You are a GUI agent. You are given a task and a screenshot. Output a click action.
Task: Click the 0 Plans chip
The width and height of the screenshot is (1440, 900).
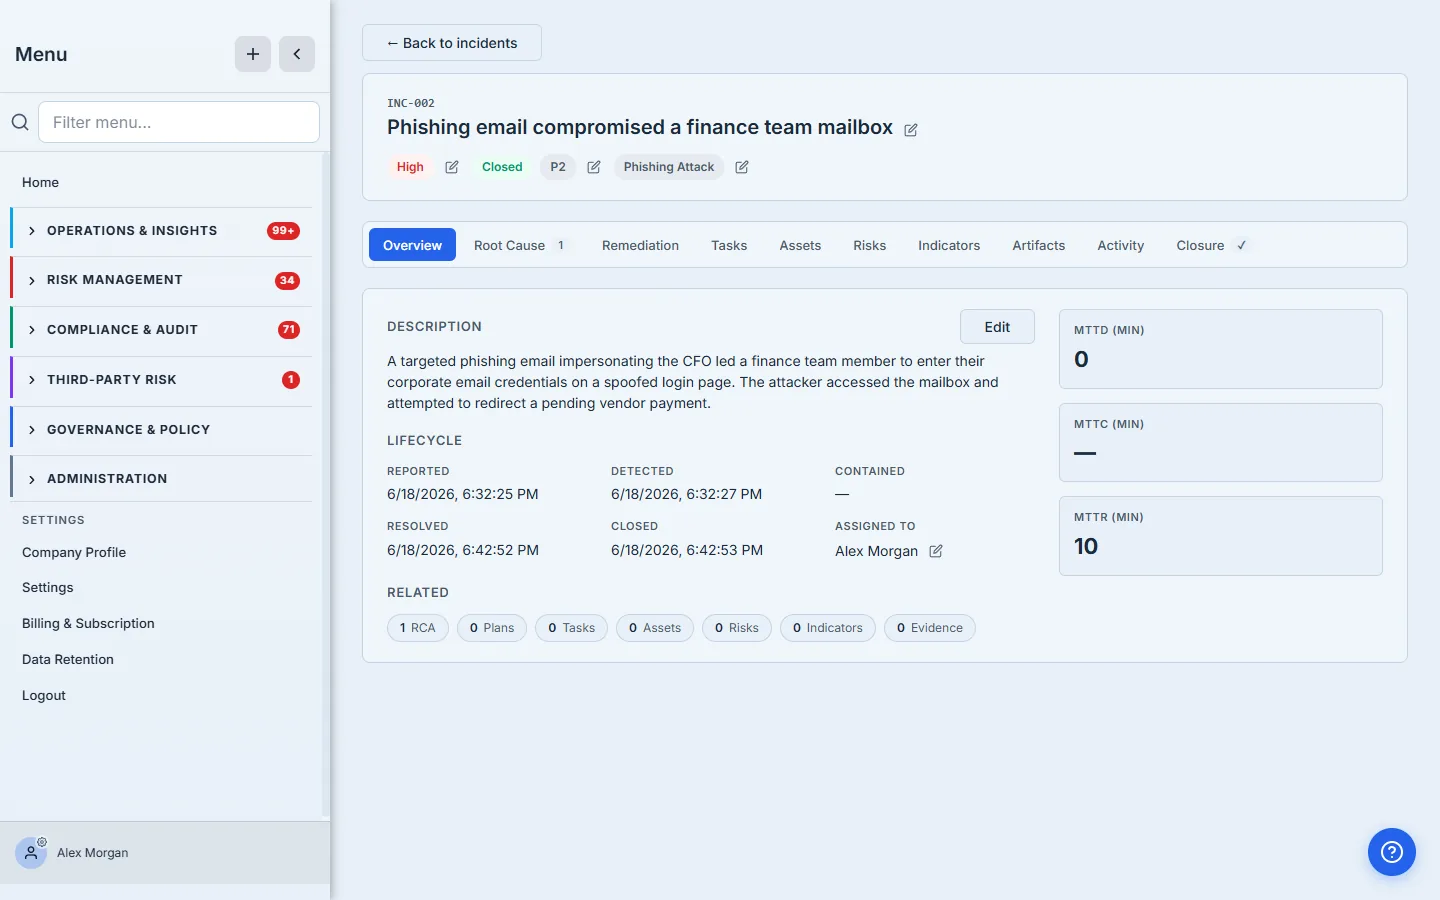point(492,628)
